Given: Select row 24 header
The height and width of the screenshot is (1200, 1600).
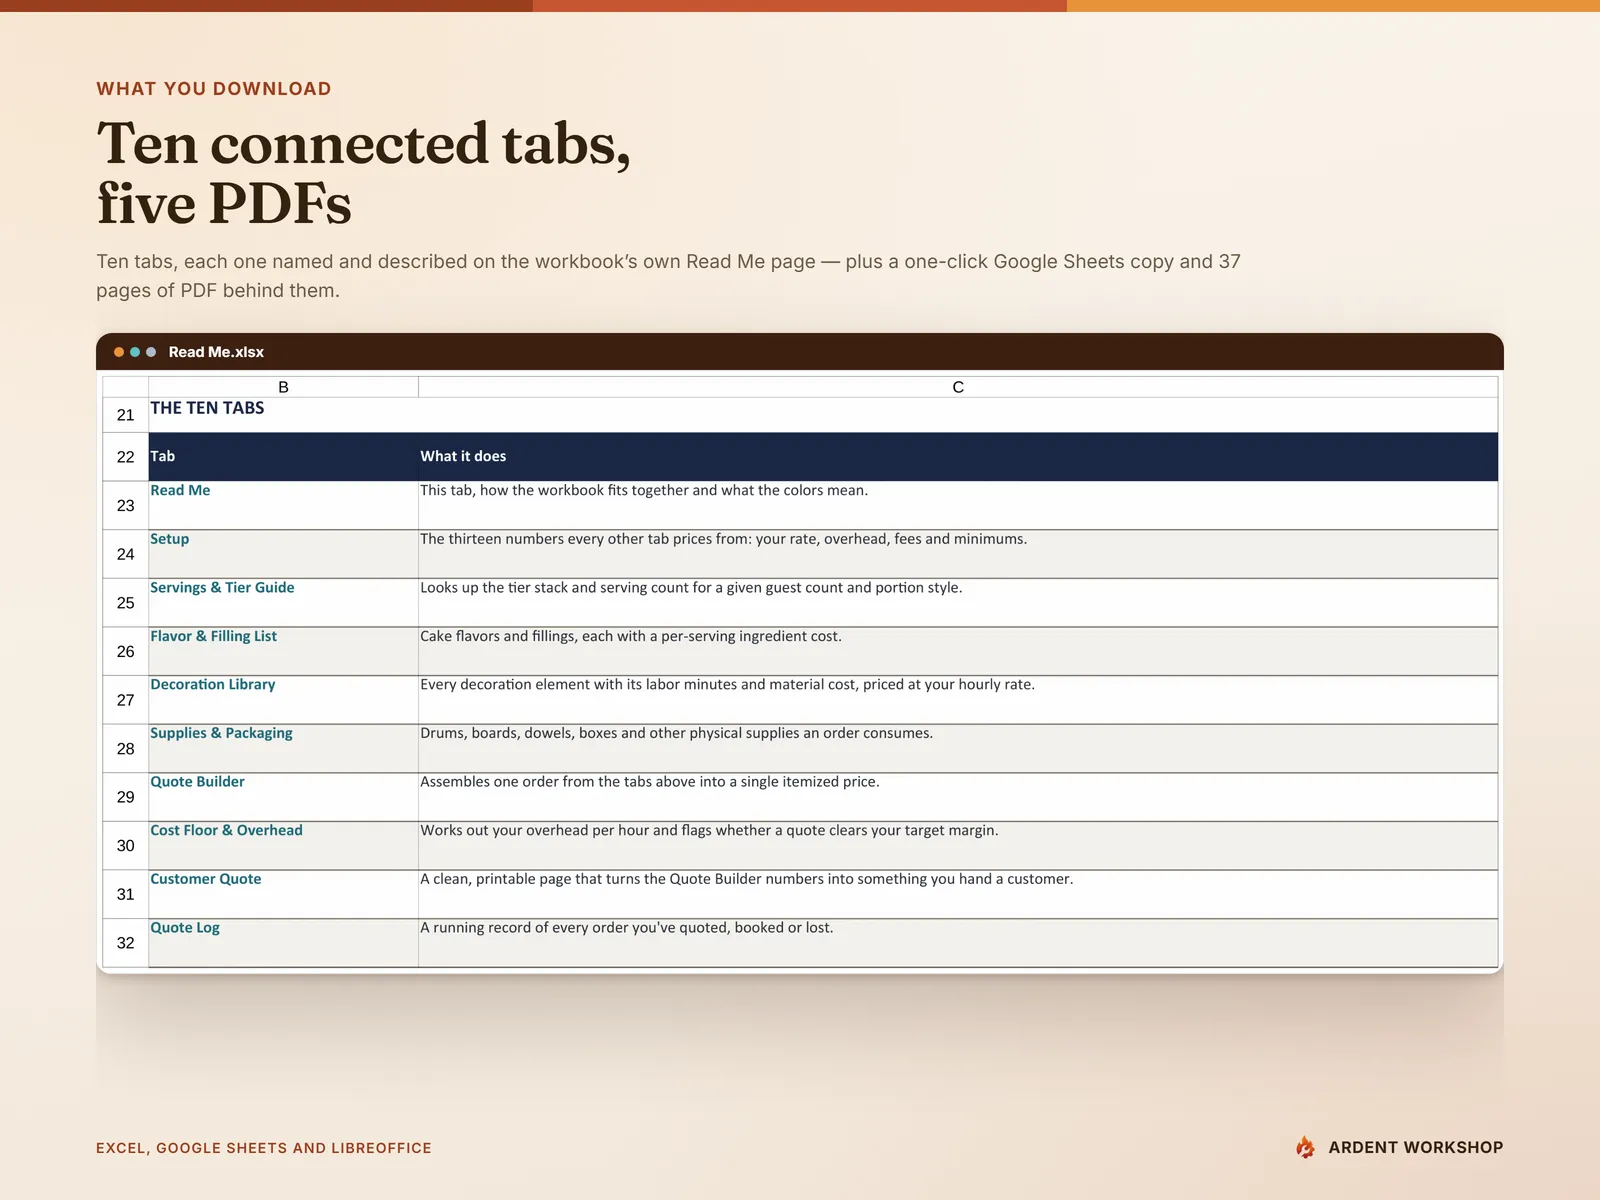Looking at the screenshot, I should tap(125, 554).
